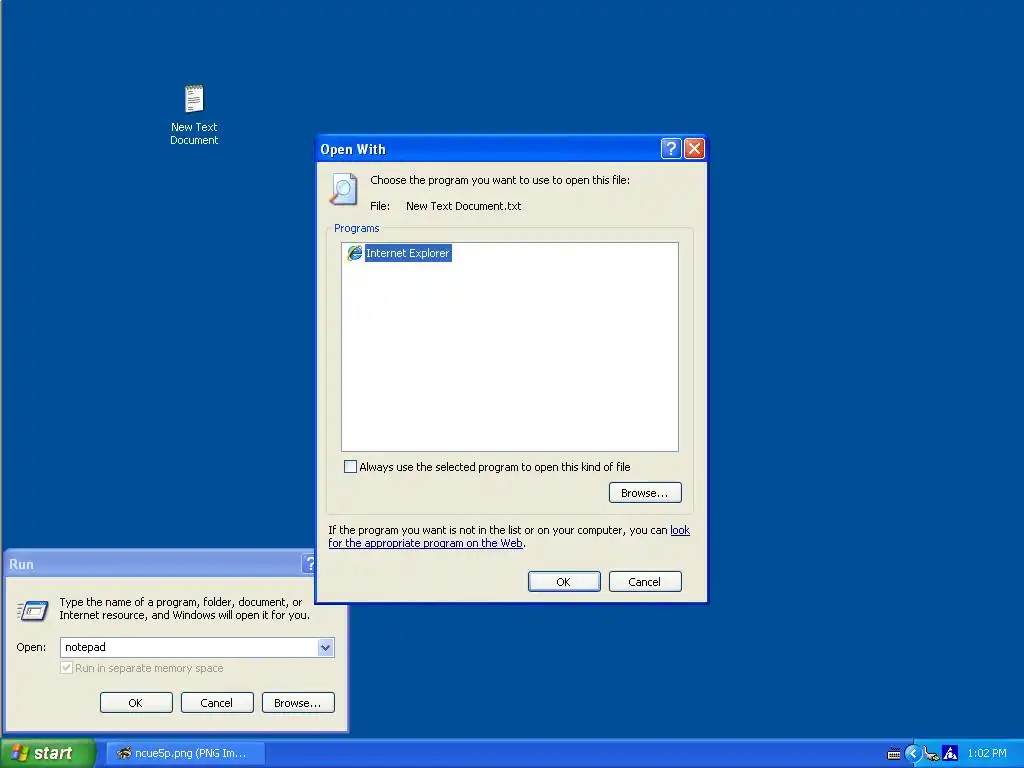Cancel the Run dialog

tap(217, 703)
